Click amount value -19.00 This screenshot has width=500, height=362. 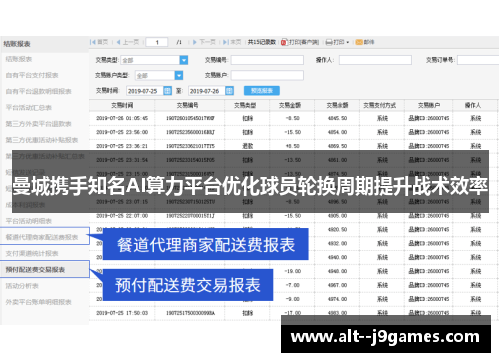pyautogui.click(x=293, y=271)
